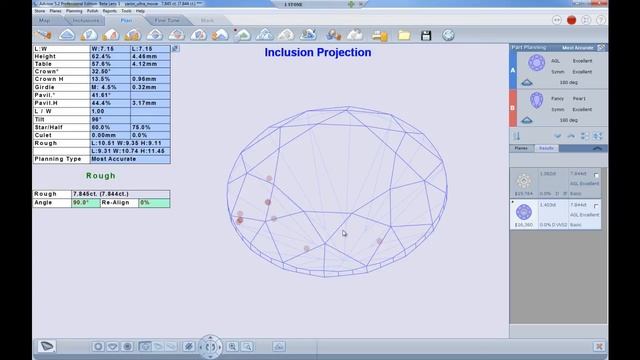Click the collapse grid icon in Part Planning
Viewport: 640px width, 360px height.
click(x=584, y=136)
